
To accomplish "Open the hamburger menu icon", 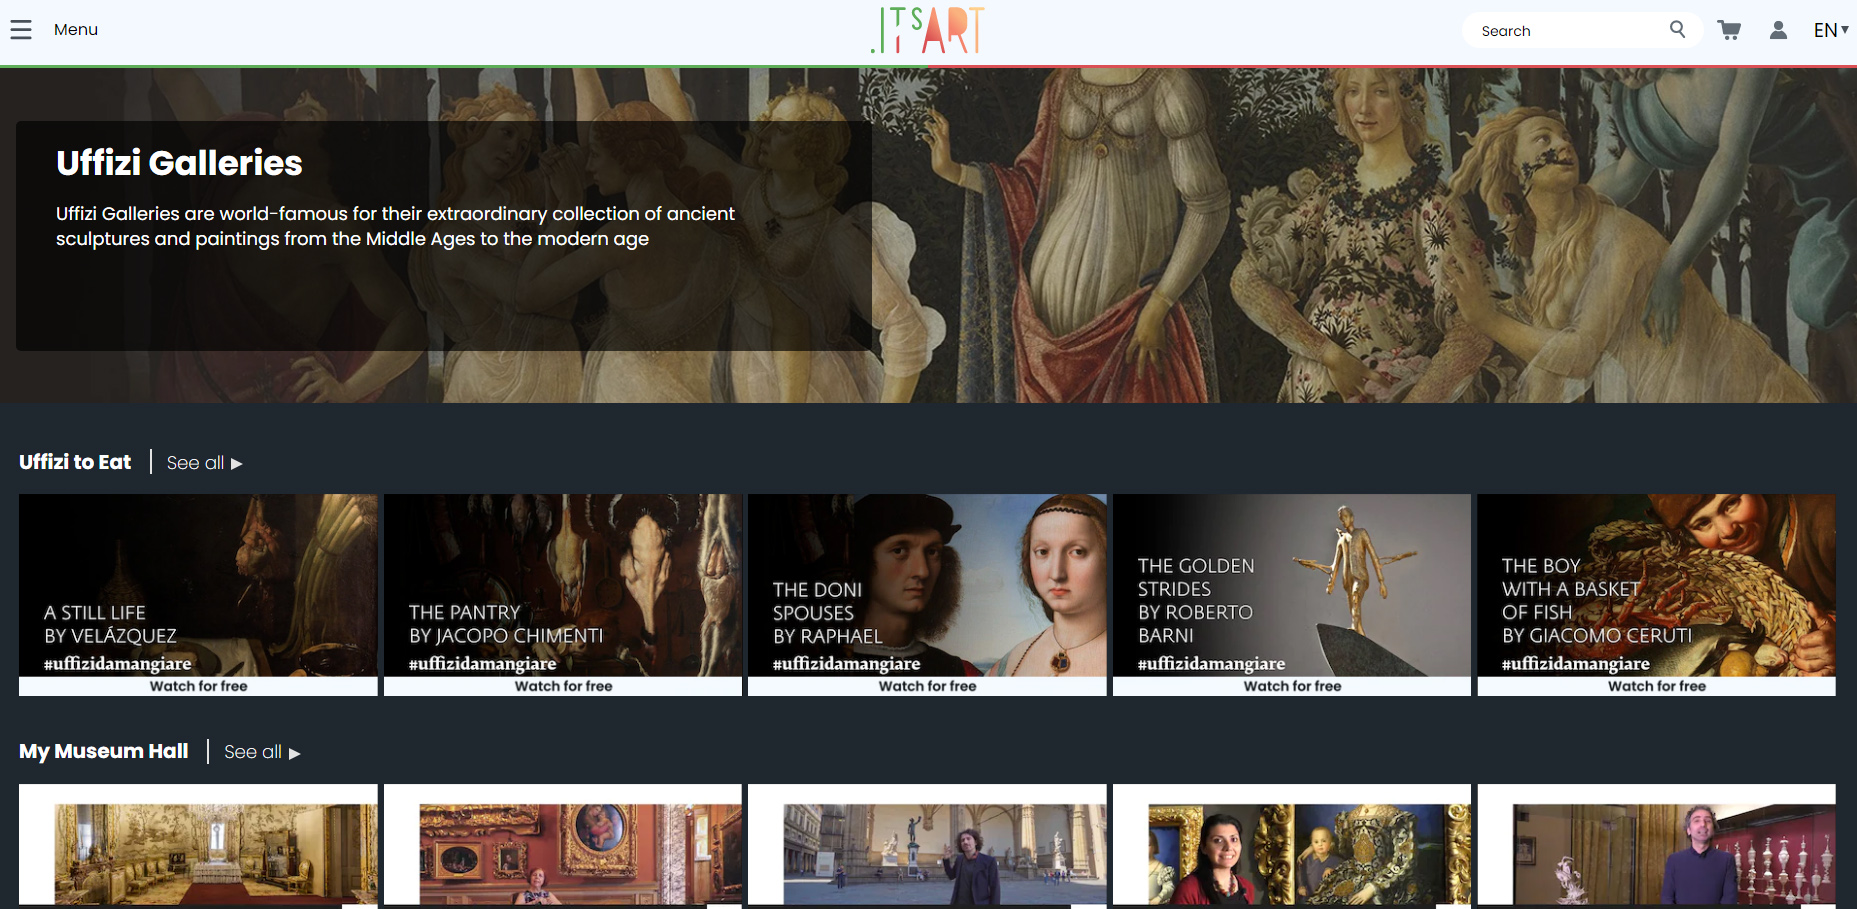I will pyautogui.click(x=21, y=30).
